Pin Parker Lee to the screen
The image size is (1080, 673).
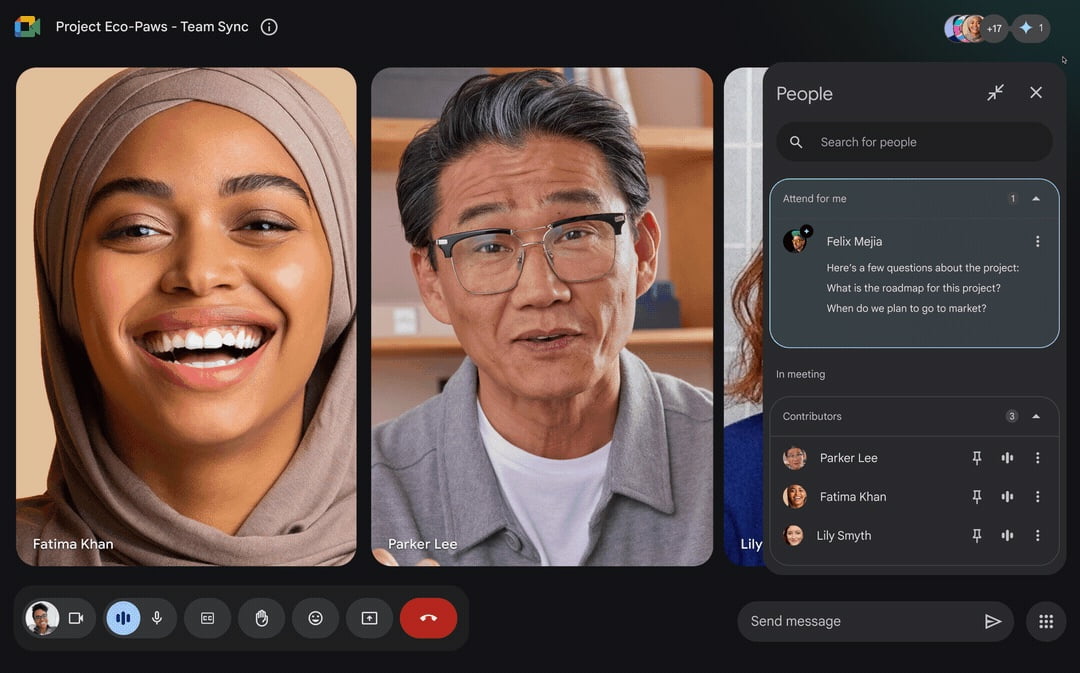pos(976,457)
